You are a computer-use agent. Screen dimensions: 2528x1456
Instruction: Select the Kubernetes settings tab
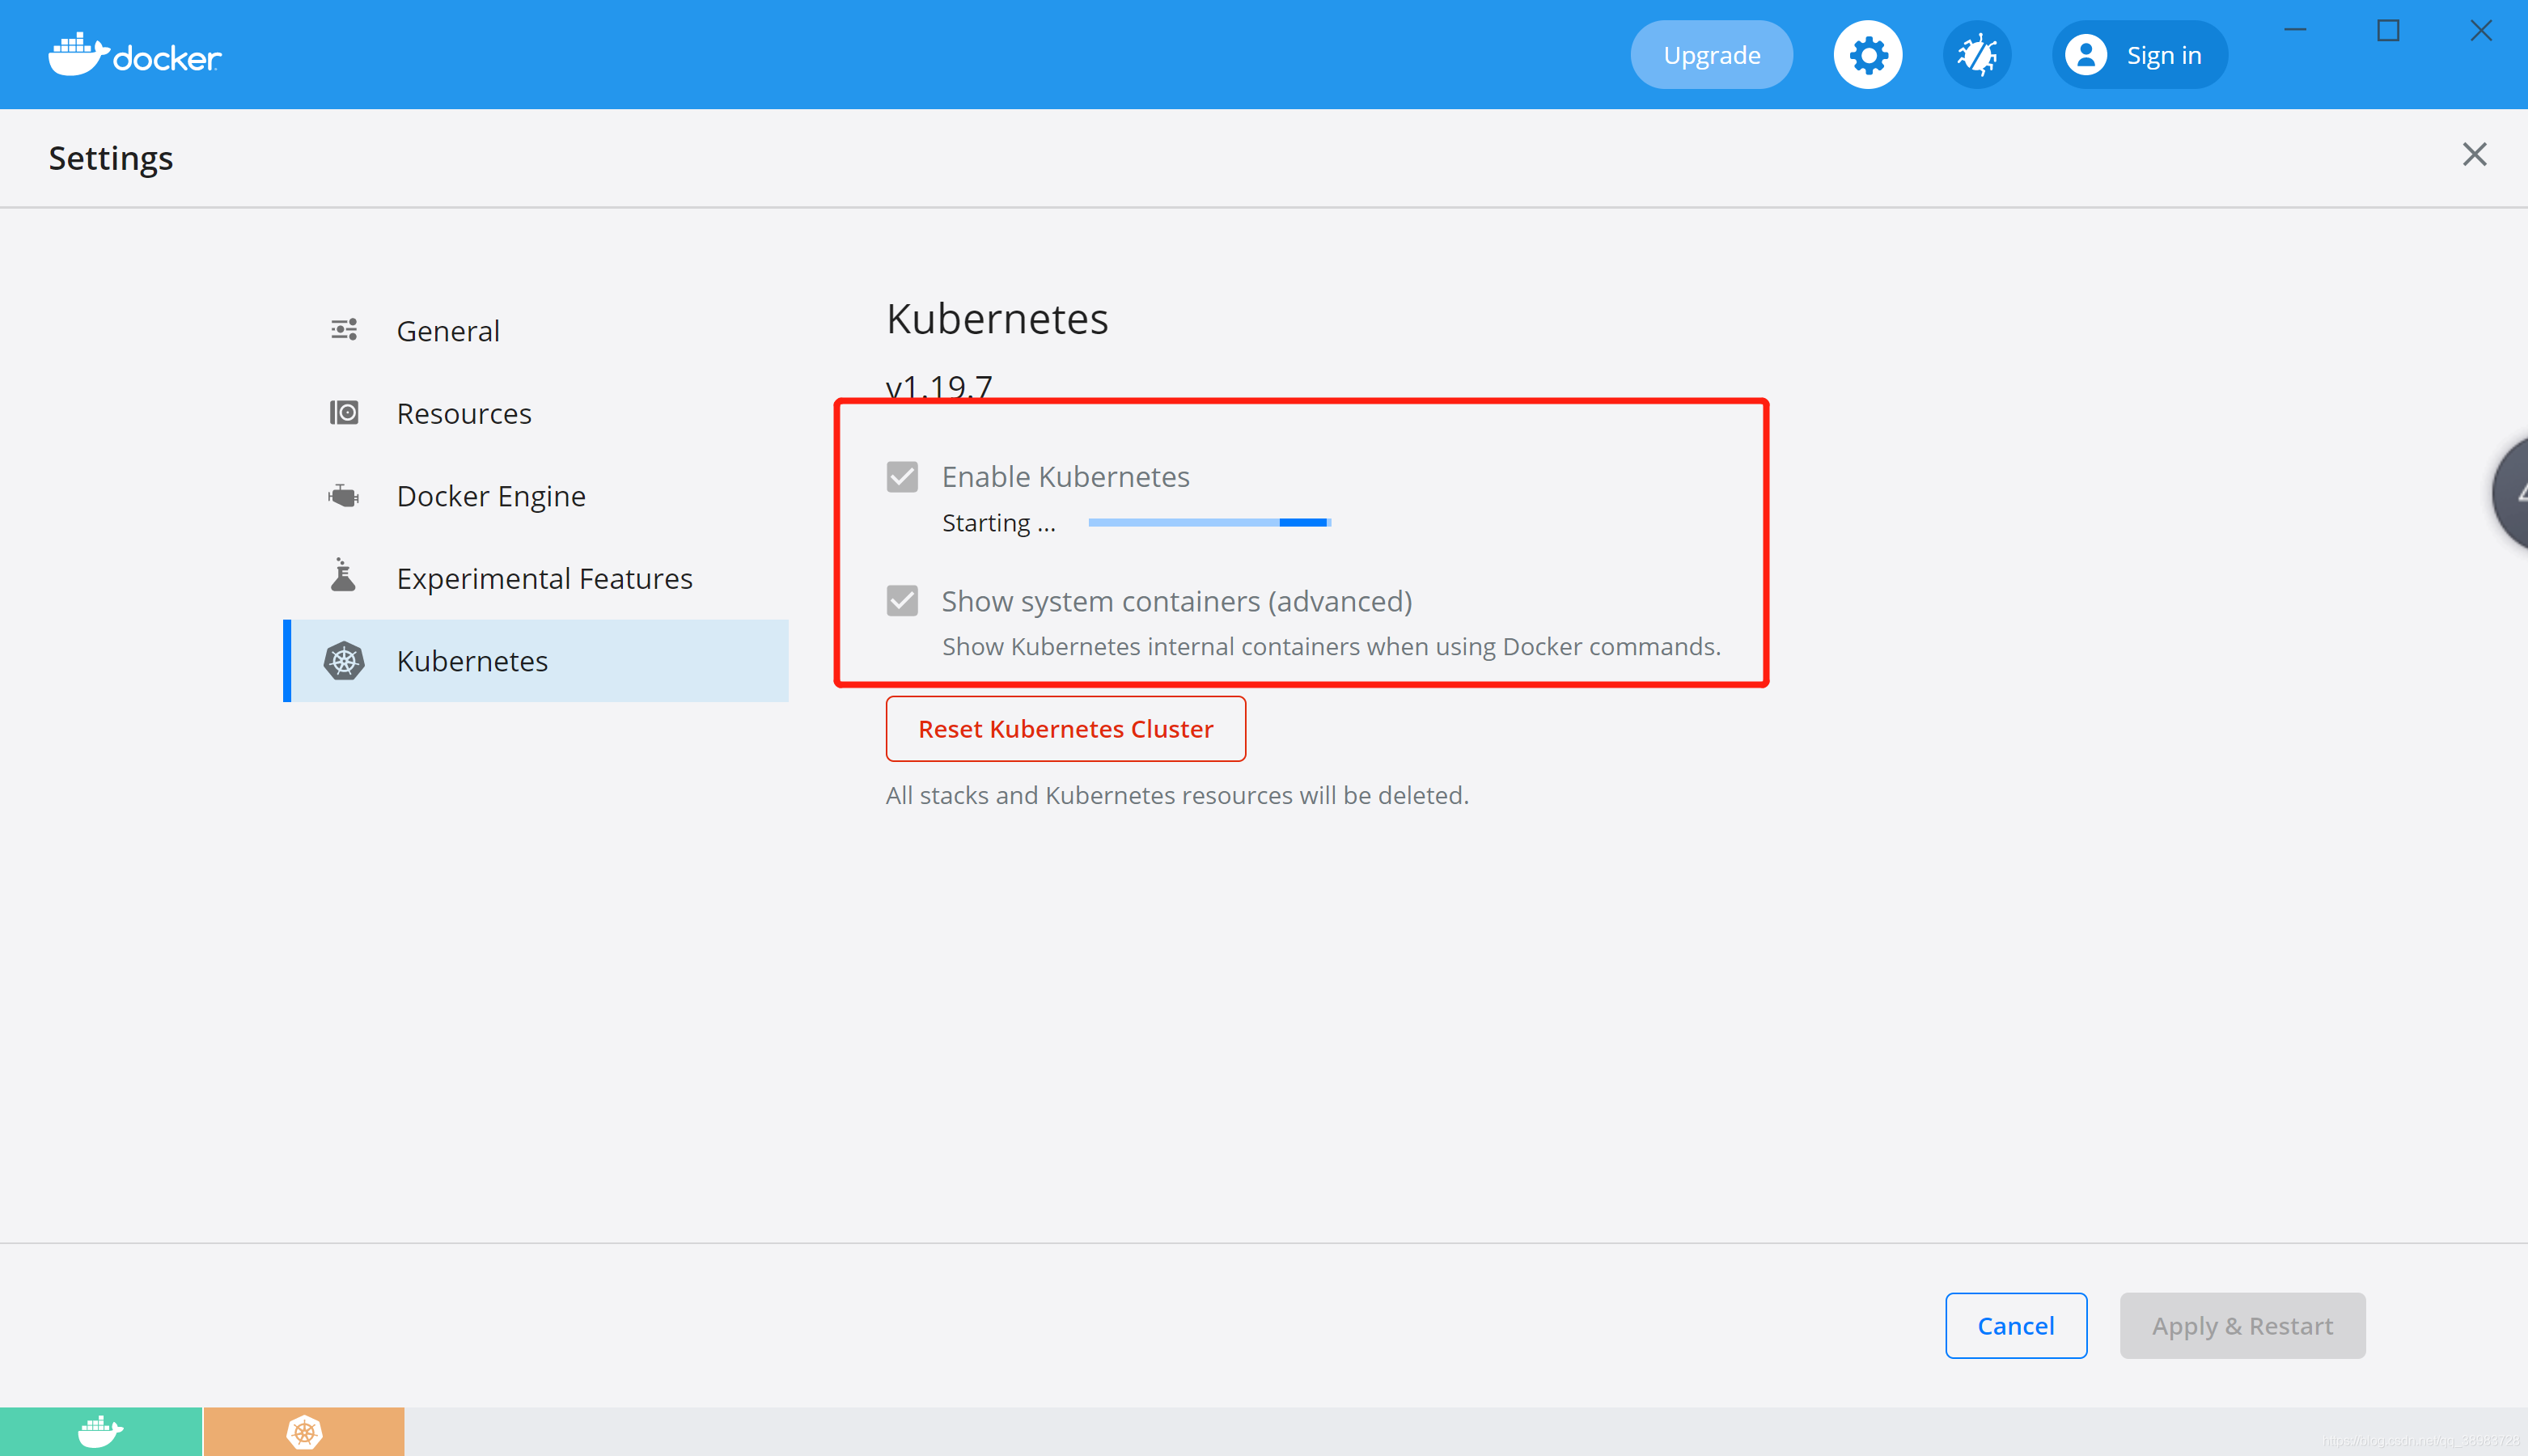(536, 661)
